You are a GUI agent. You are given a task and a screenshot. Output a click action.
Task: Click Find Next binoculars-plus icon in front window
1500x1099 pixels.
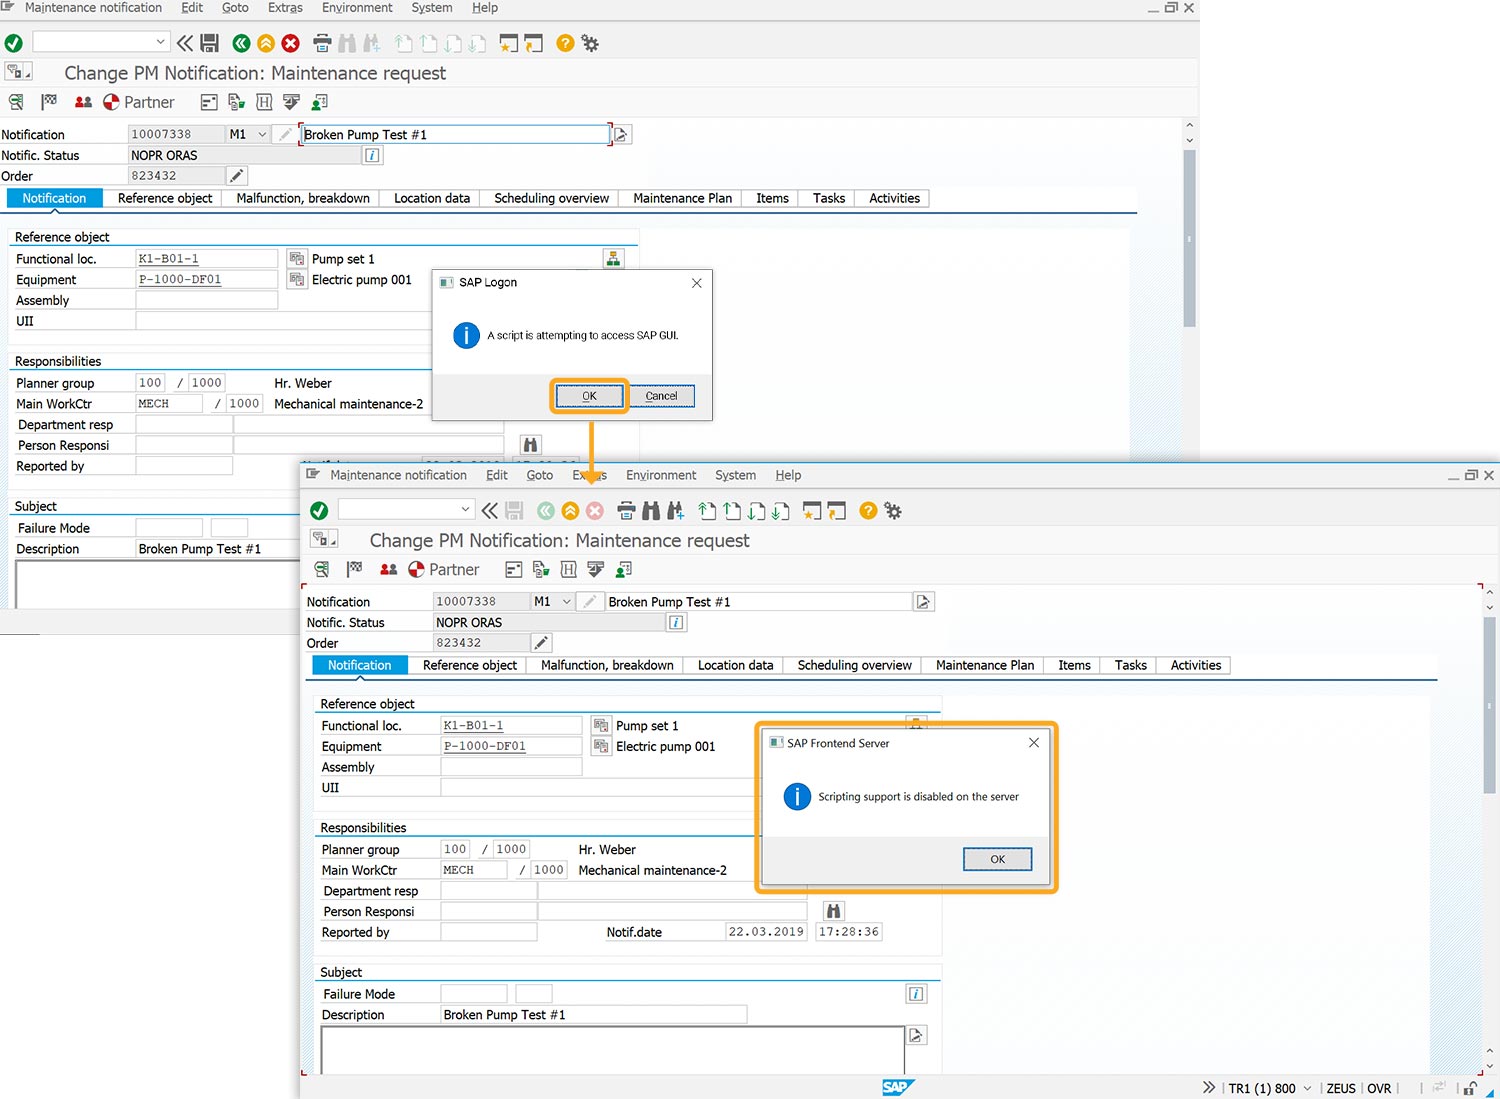point(676,511)
